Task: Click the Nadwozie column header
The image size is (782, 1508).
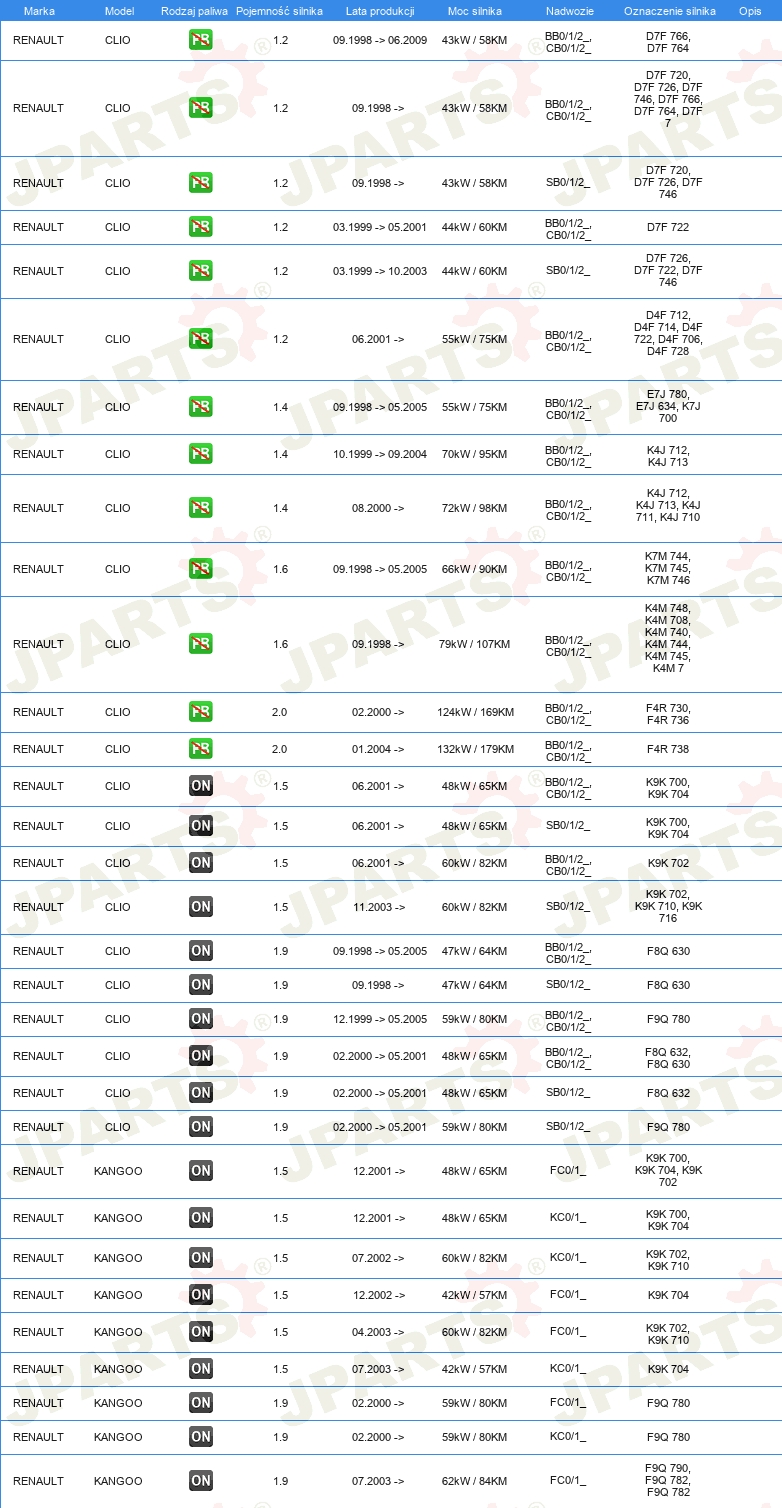Action: coord(568,11)
